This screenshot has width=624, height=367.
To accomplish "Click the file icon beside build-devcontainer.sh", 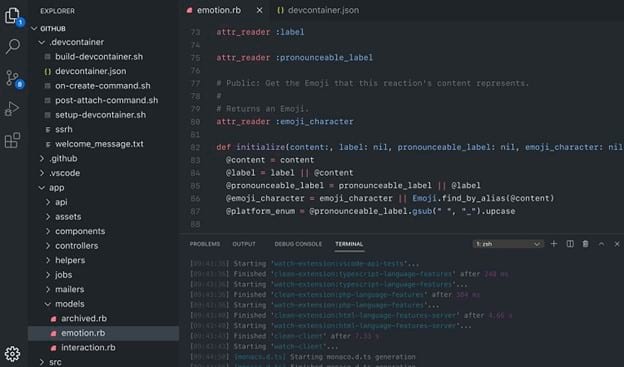I will (48, 57).
